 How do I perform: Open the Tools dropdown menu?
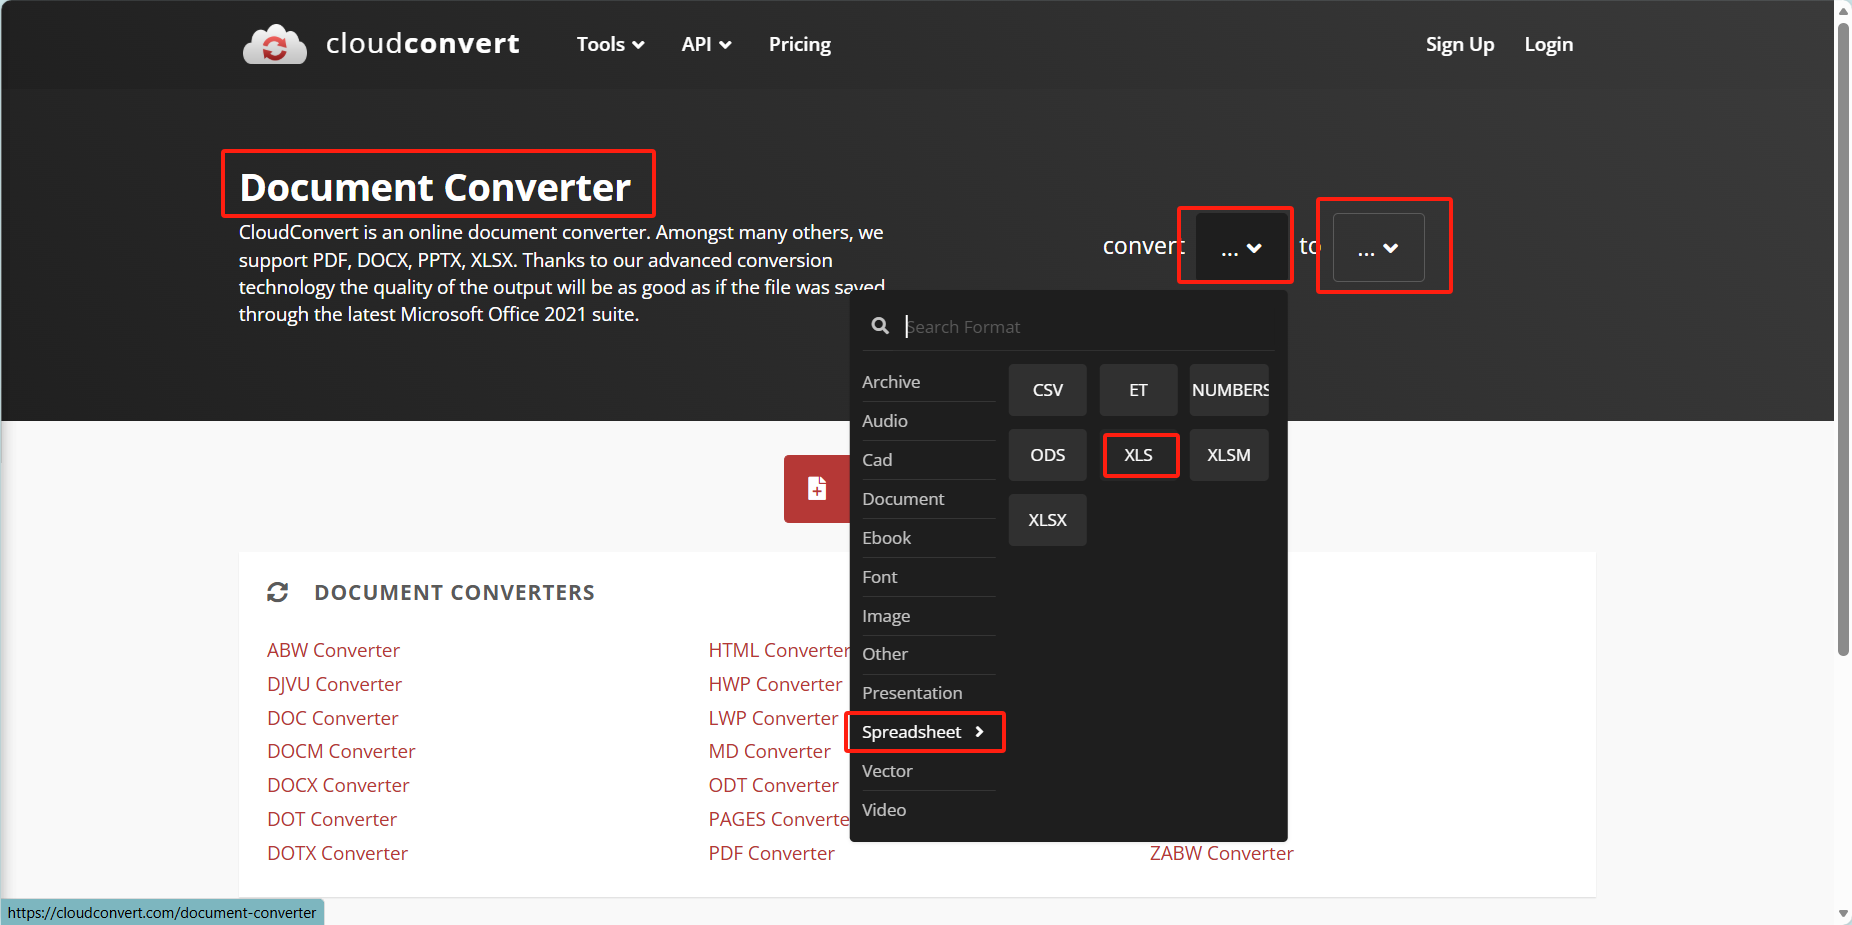click(x=610, y=44)
